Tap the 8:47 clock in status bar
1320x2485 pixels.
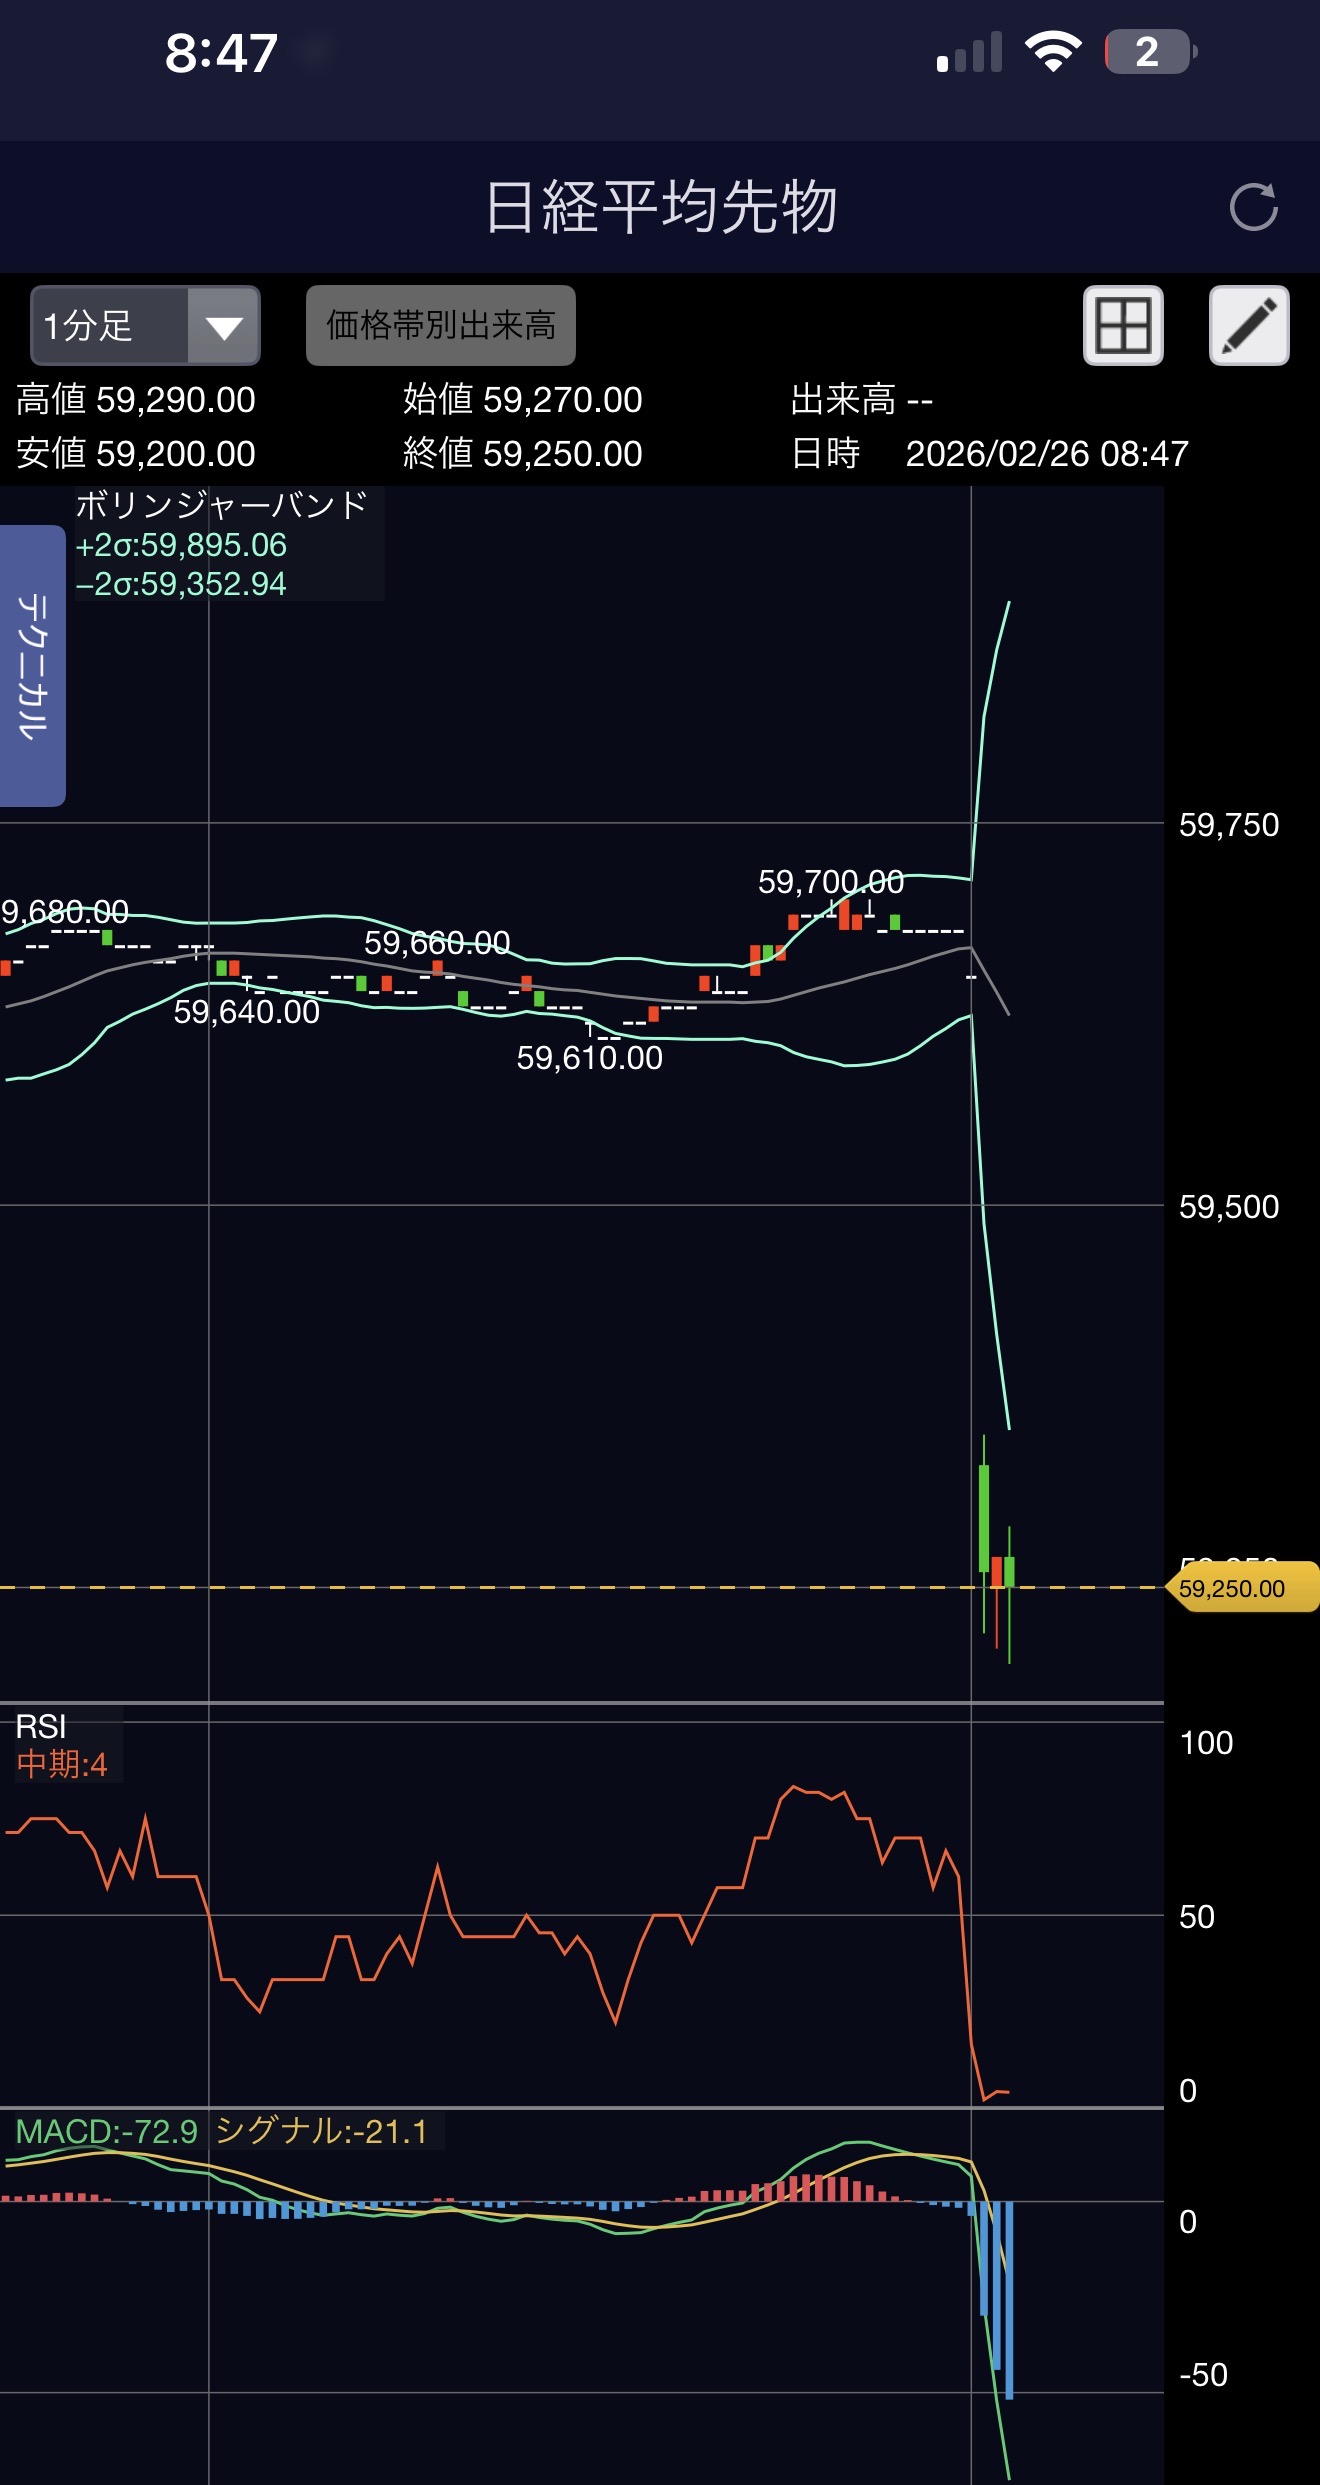click(x=221, y=53)
